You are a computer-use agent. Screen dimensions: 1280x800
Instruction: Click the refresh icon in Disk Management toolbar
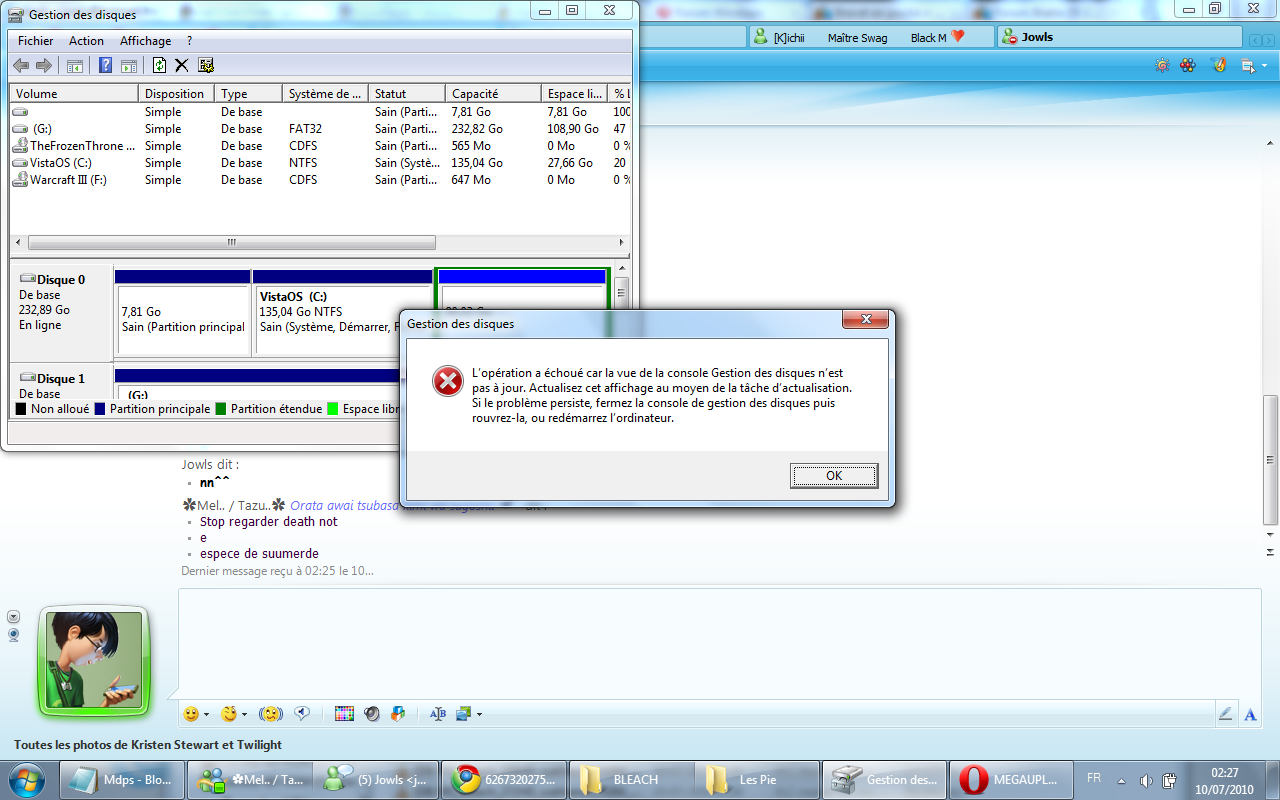[x=159, y=66]
